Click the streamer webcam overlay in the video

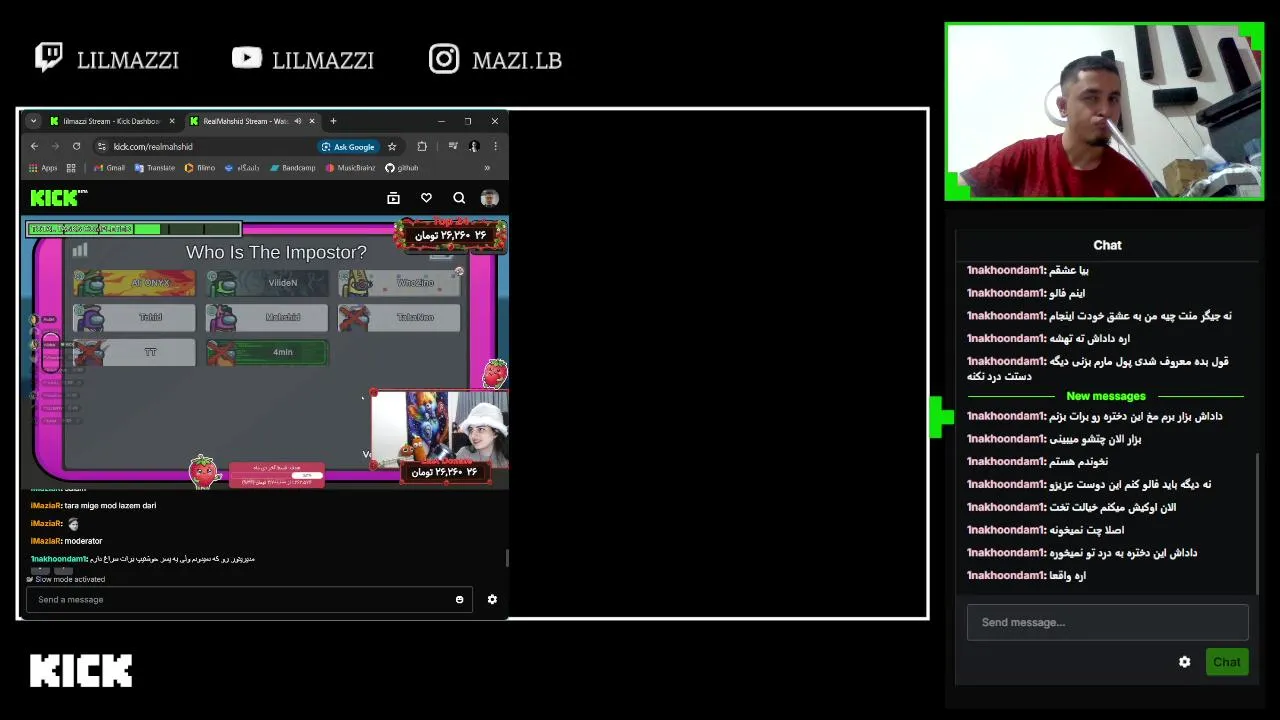440,428
